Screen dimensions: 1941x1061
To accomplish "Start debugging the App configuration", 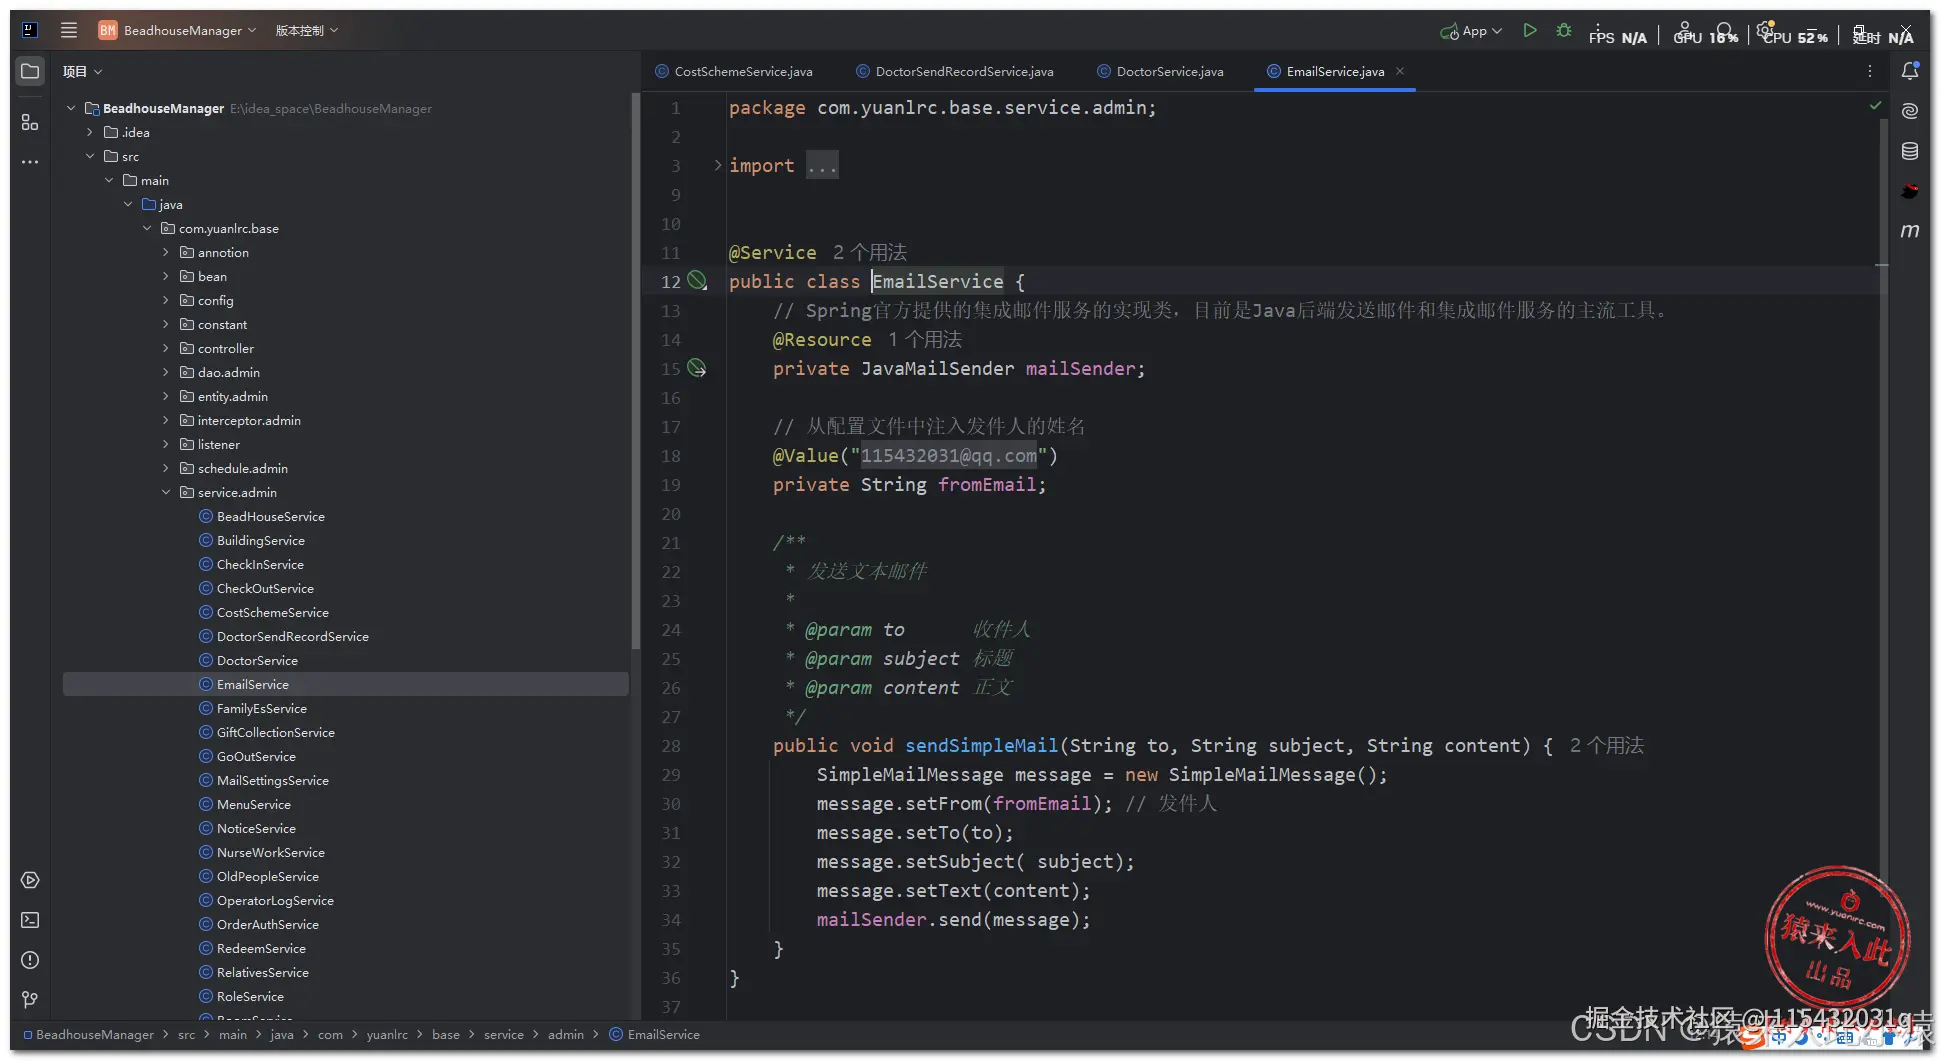I will [x=1564, y=31].
